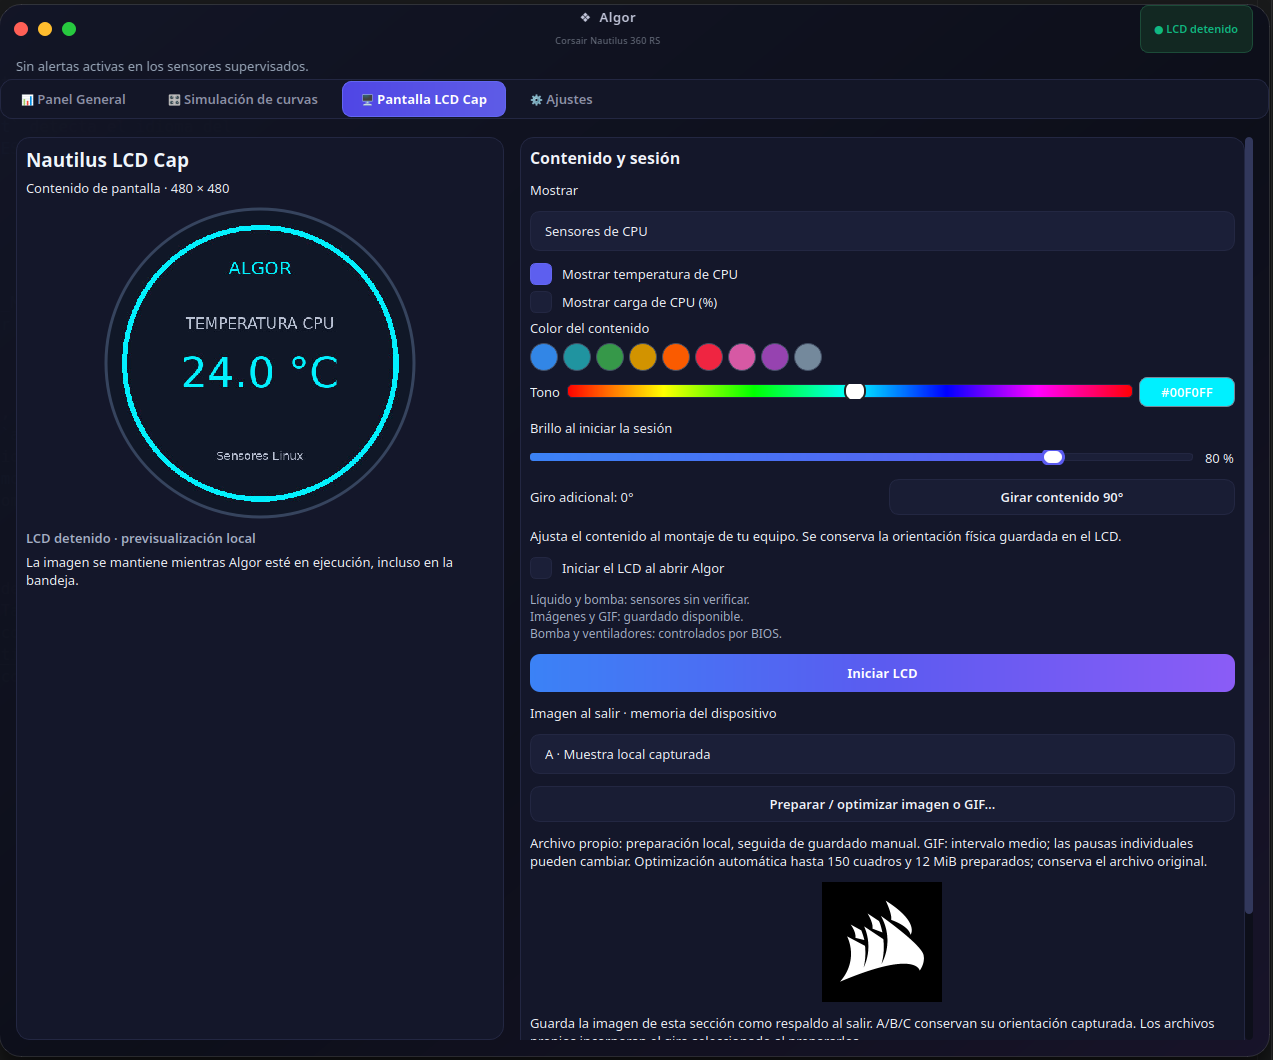This screenshot has width=1273, height=1060.
Task: Pick the pink content color swatch
Action: [x=742, y=357]
